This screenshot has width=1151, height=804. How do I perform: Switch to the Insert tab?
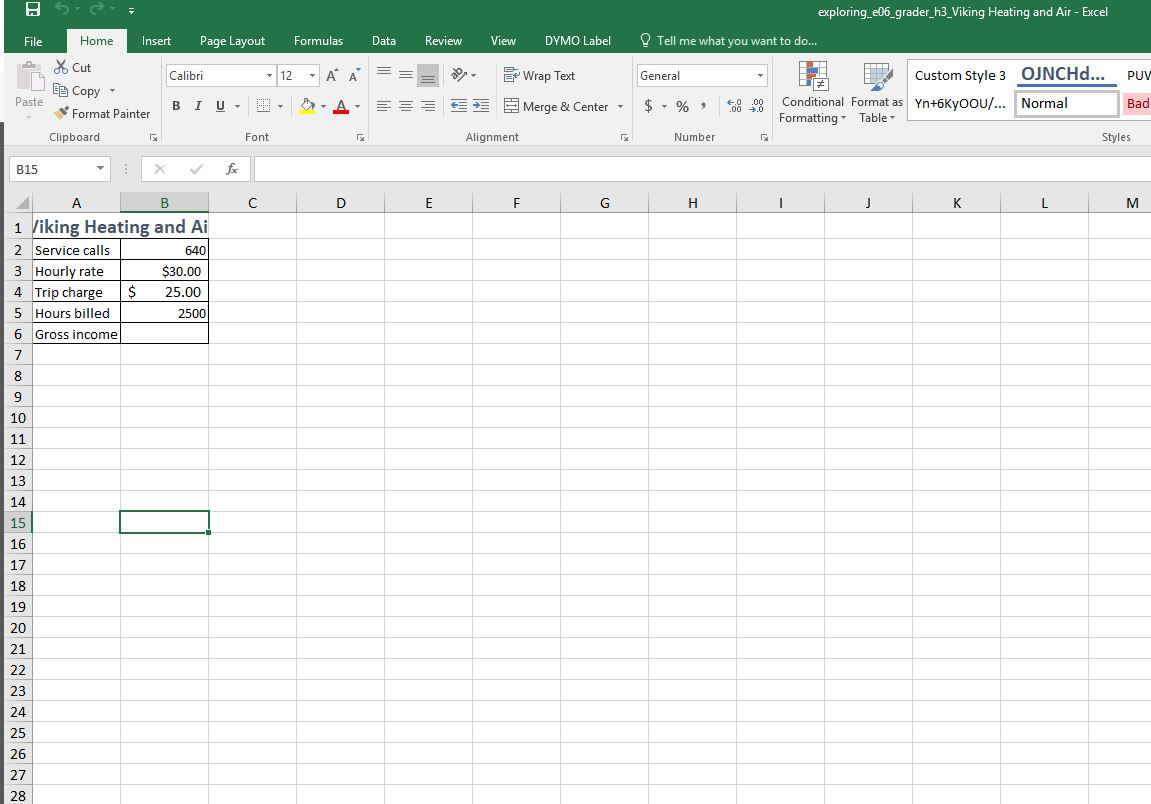[156, 41]
